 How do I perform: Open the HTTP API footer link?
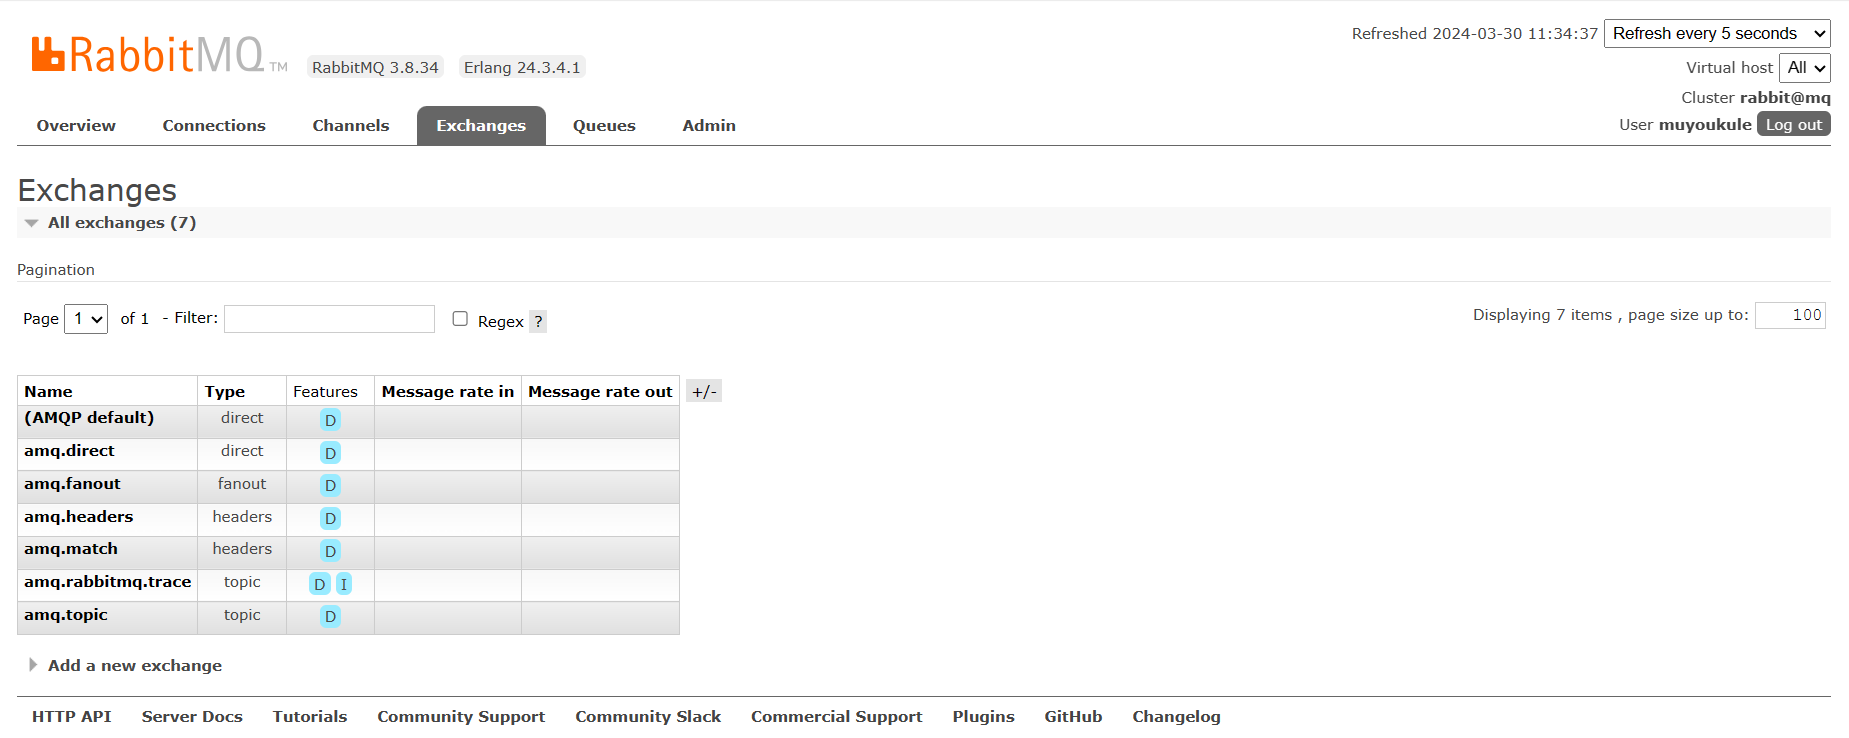72,717
